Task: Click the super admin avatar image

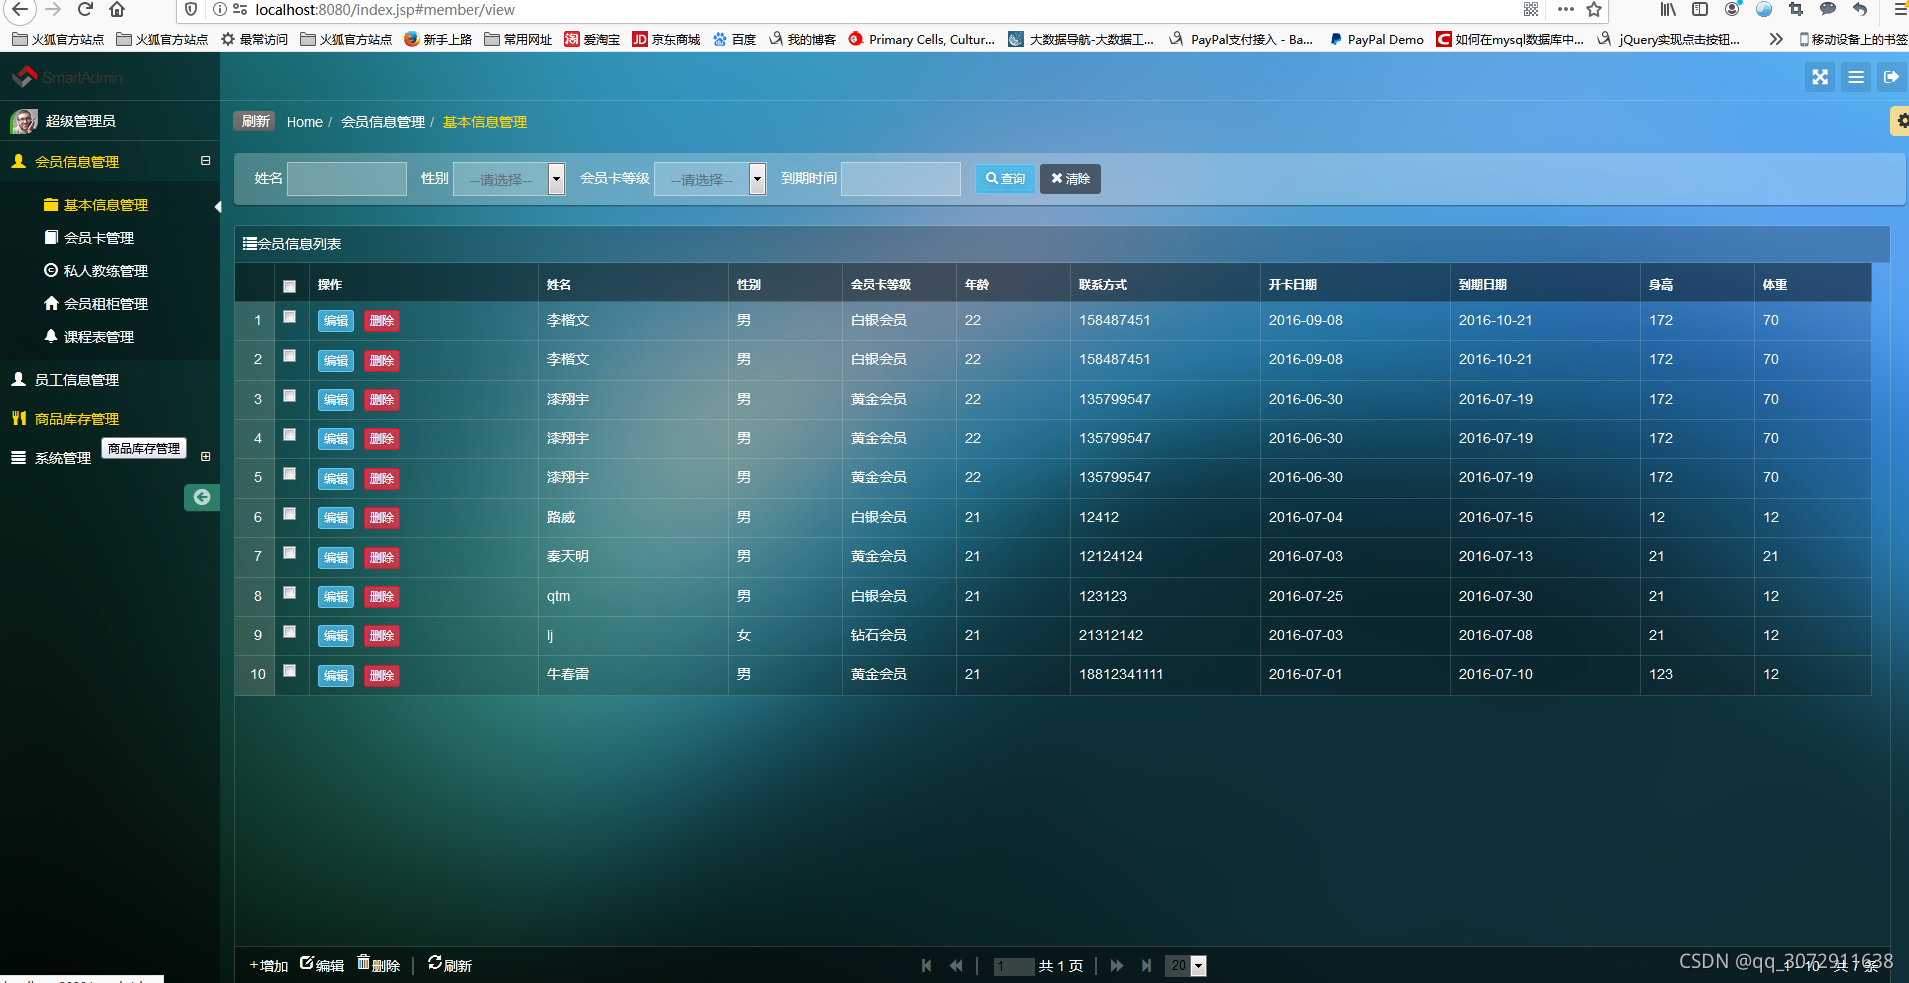Action: (24, 121)
